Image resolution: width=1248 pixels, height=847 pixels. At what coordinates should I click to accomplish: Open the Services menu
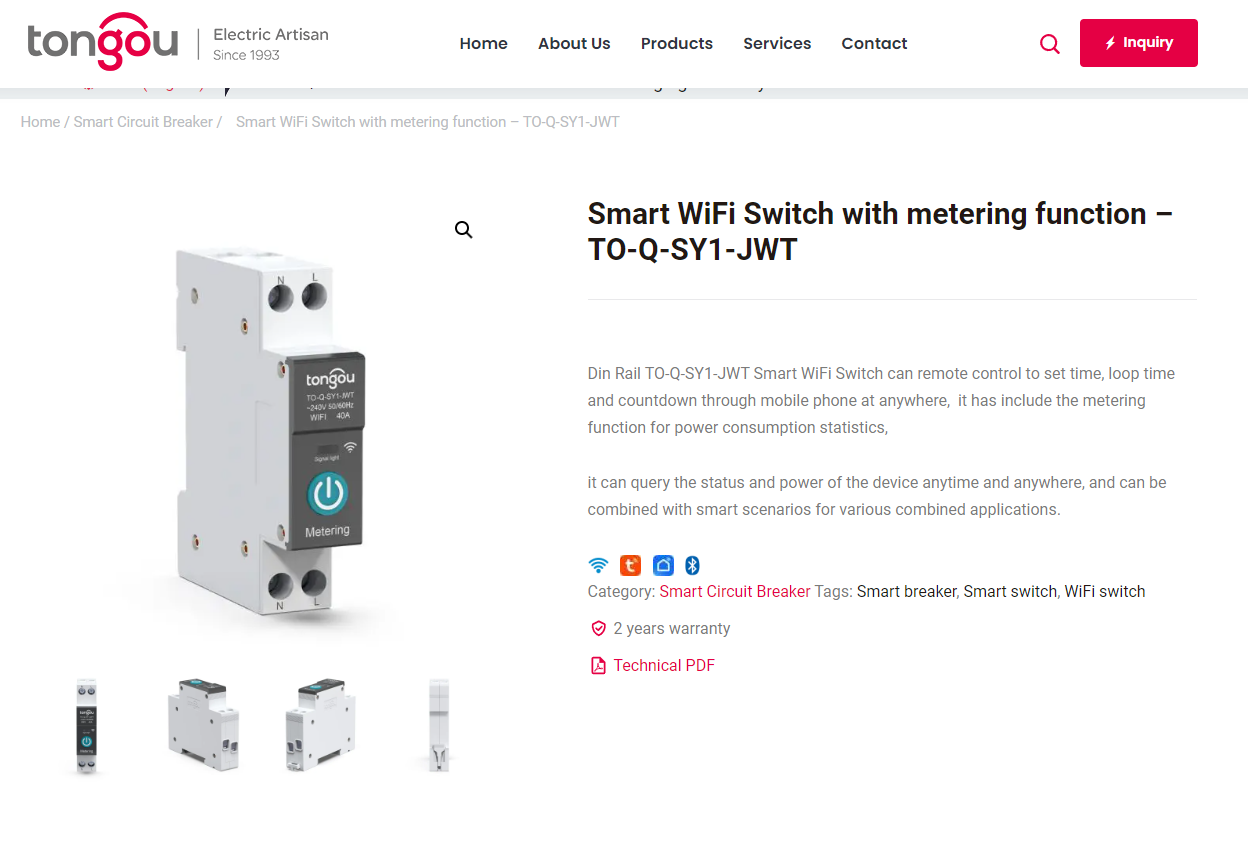click(777, 43)
